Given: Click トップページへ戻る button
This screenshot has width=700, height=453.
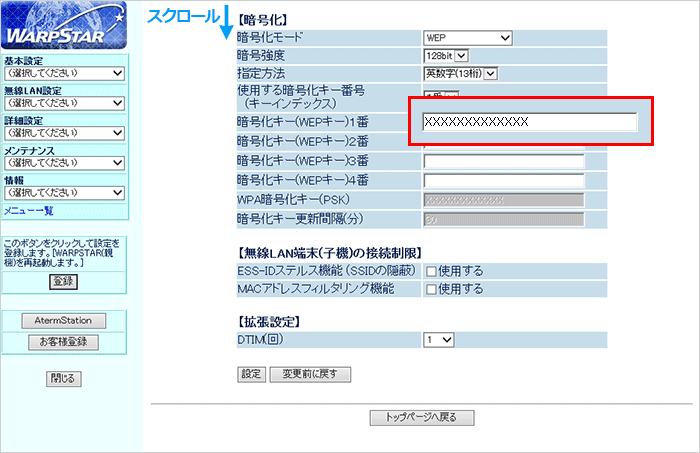Looking at the screenshot, I should click(x=421, y=417).
